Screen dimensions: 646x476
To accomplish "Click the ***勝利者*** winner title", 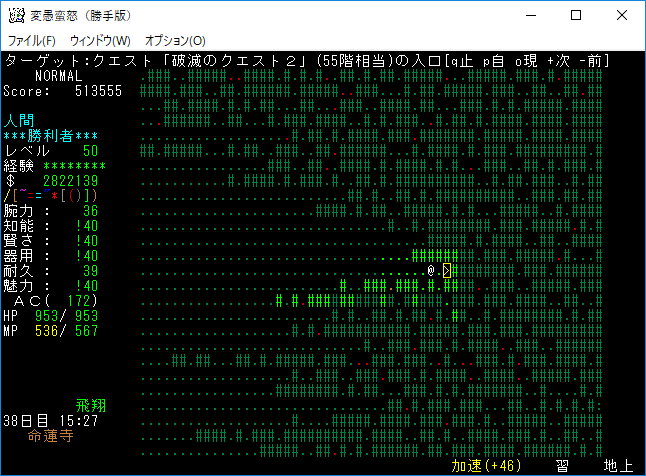I will coord(51,136).
